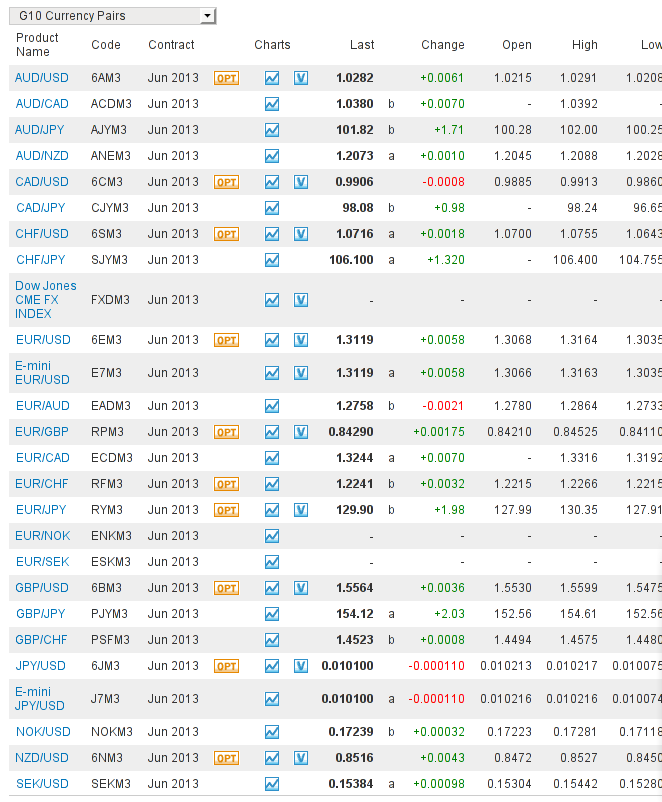Open volume icon for E-mini EUR/USD
The height and width of the screenshot is (802, 662).
[x=301, y=373]
